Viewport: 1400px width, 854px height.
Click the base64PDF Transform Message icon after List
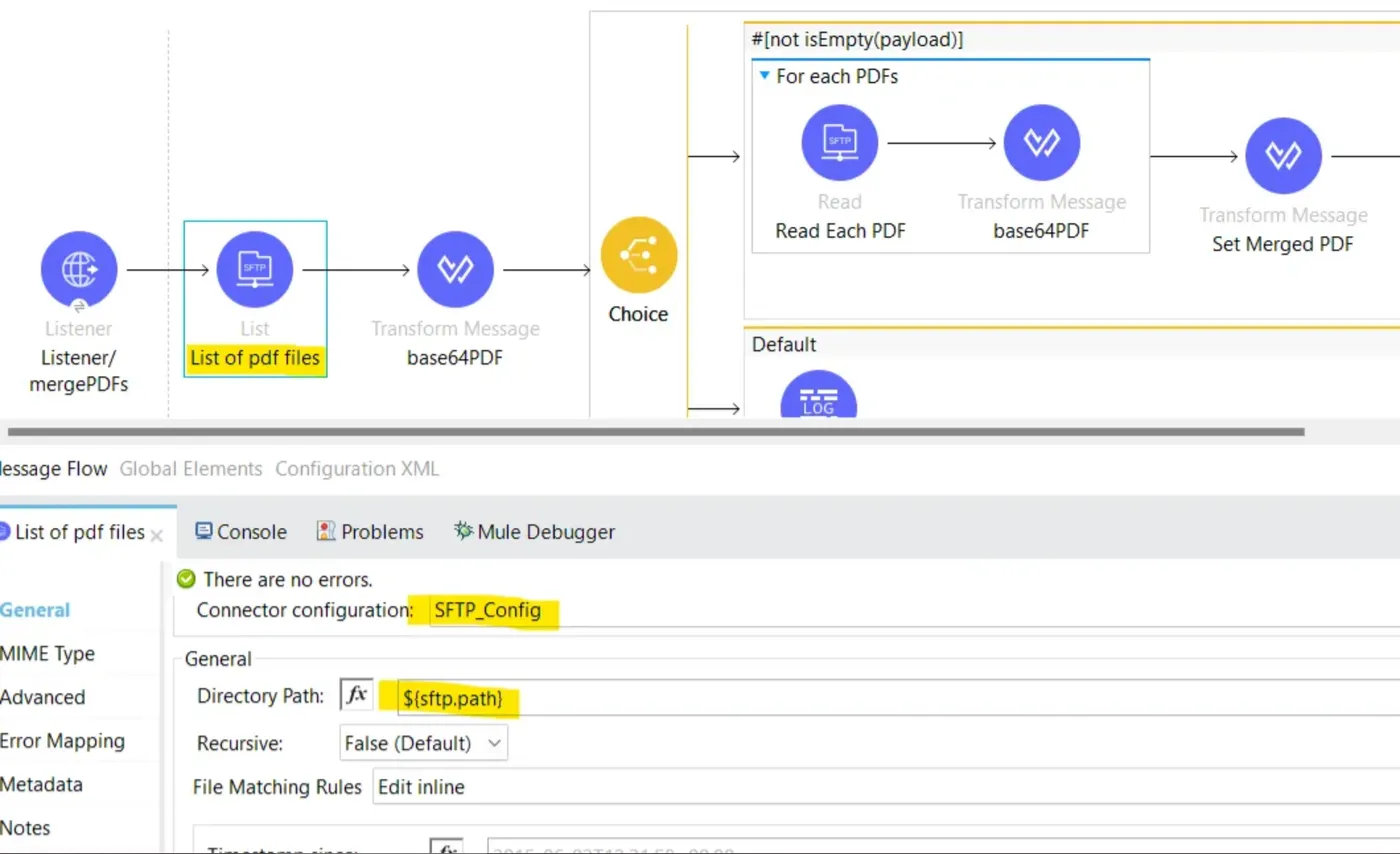point(455,269)
